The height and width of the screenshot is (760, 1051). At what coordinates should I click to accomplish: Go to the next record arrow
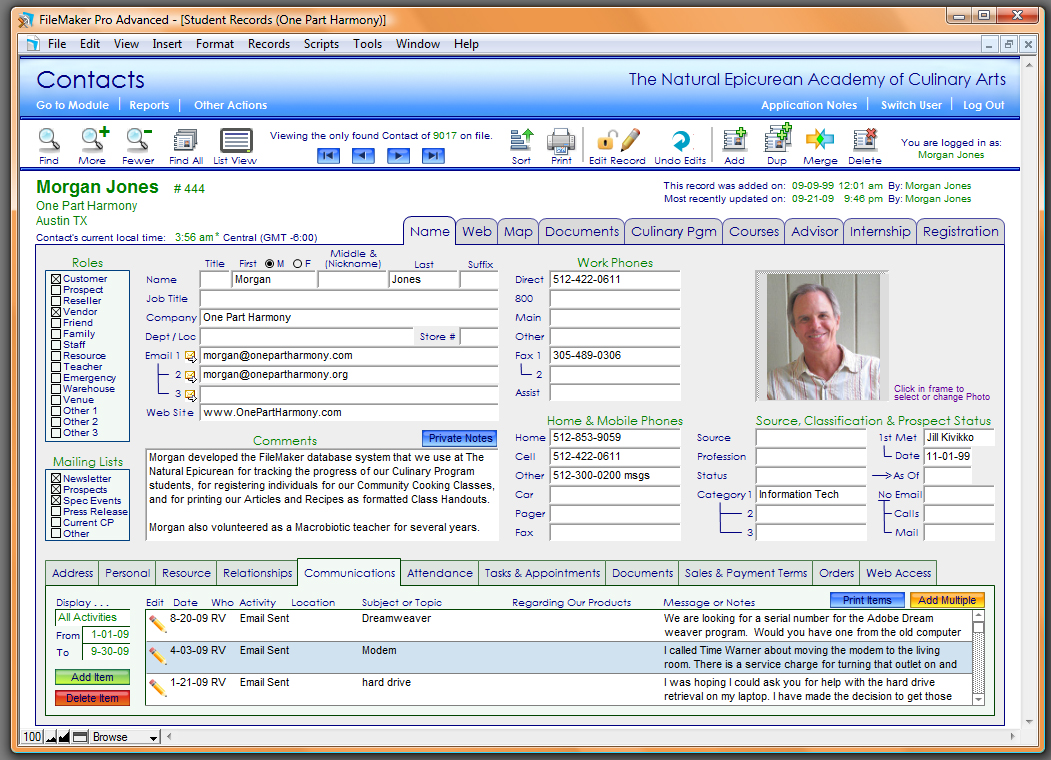click(398, 156)
